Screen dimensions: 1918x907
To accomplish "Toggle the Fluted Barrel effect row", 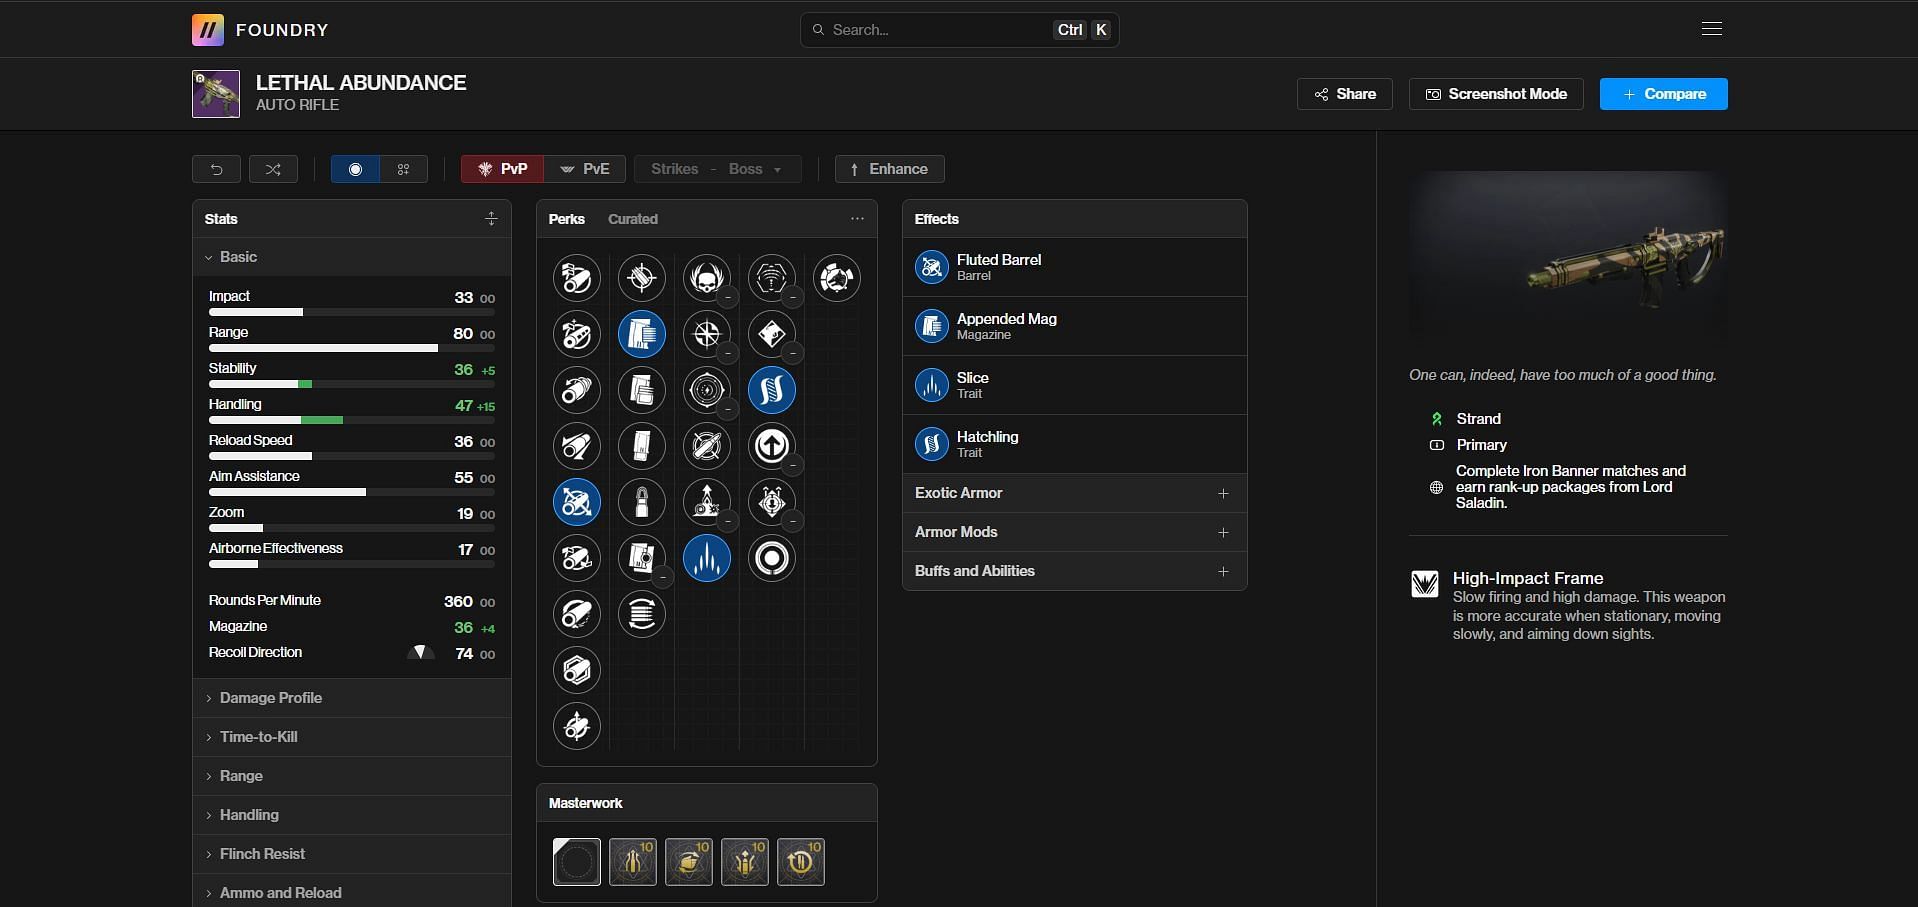I will coord(1074,267).
